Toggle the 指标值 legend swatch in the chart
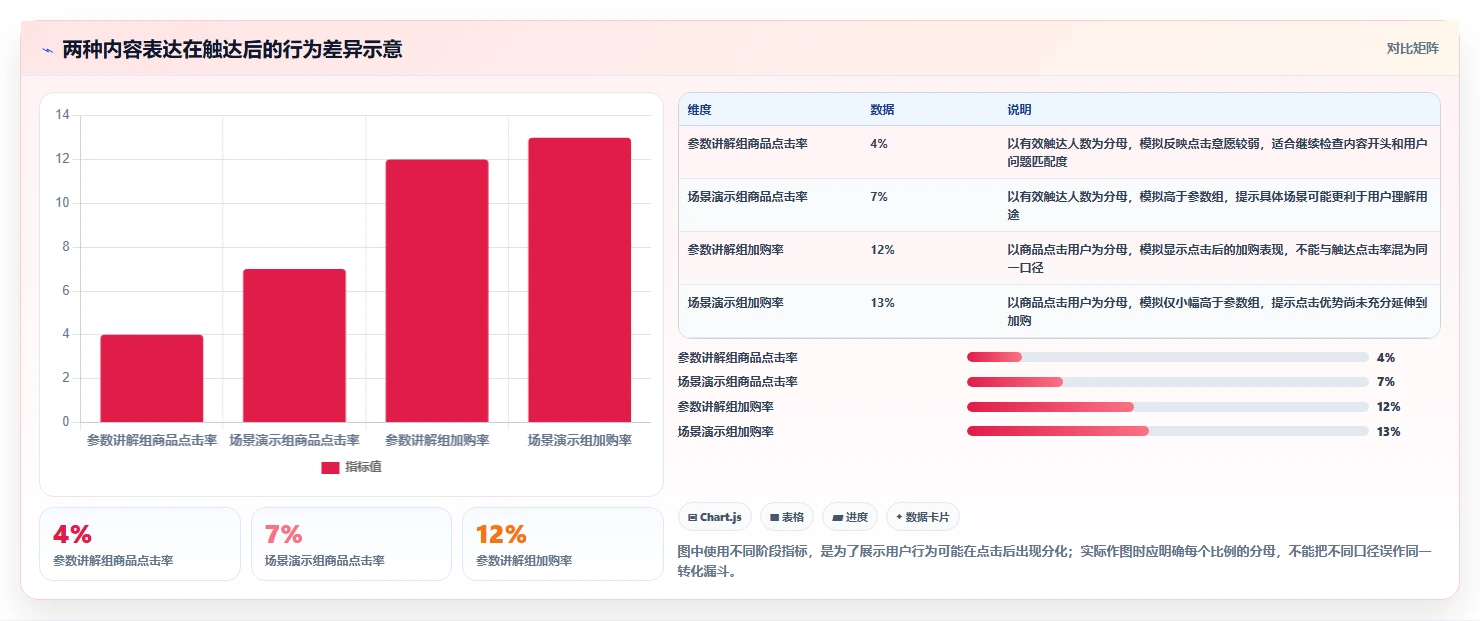This screenshot has height=621, width=1480. [x=330, y=468]
